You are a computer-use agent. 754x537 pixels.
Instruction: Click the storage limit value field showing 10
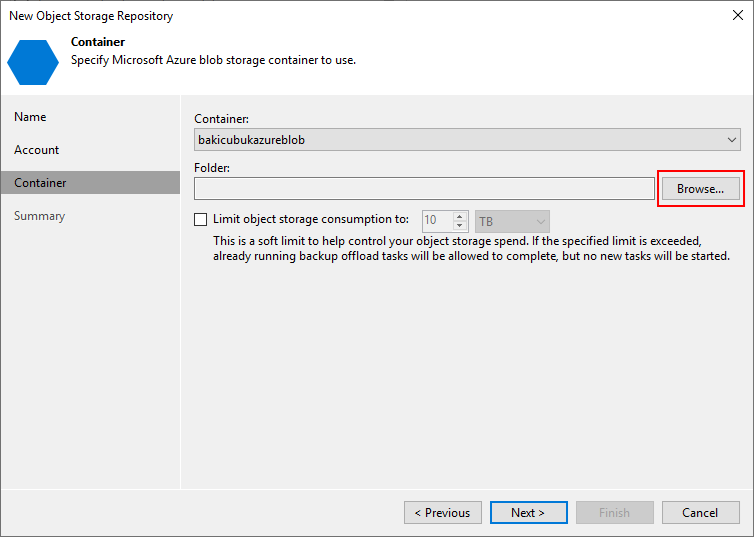[x=436, y=221]
